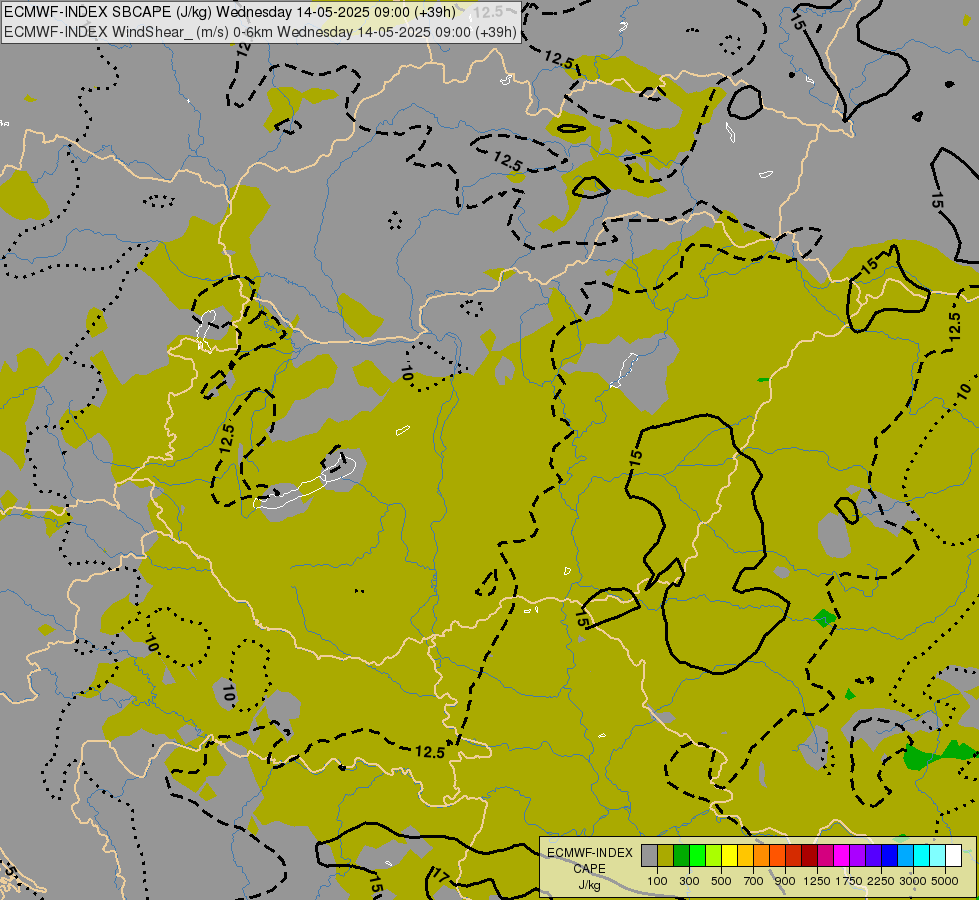The height and width of the screenshot is (900, 979).
Task: Click the pale cyan legend swatch
Action: (937, 855)
